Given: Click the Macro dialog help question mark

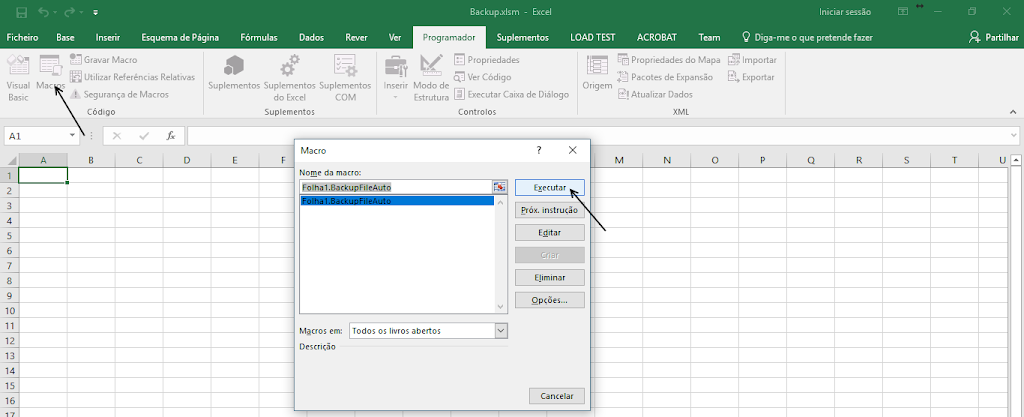Looking at the screenshot, I should tap(539, 150).
